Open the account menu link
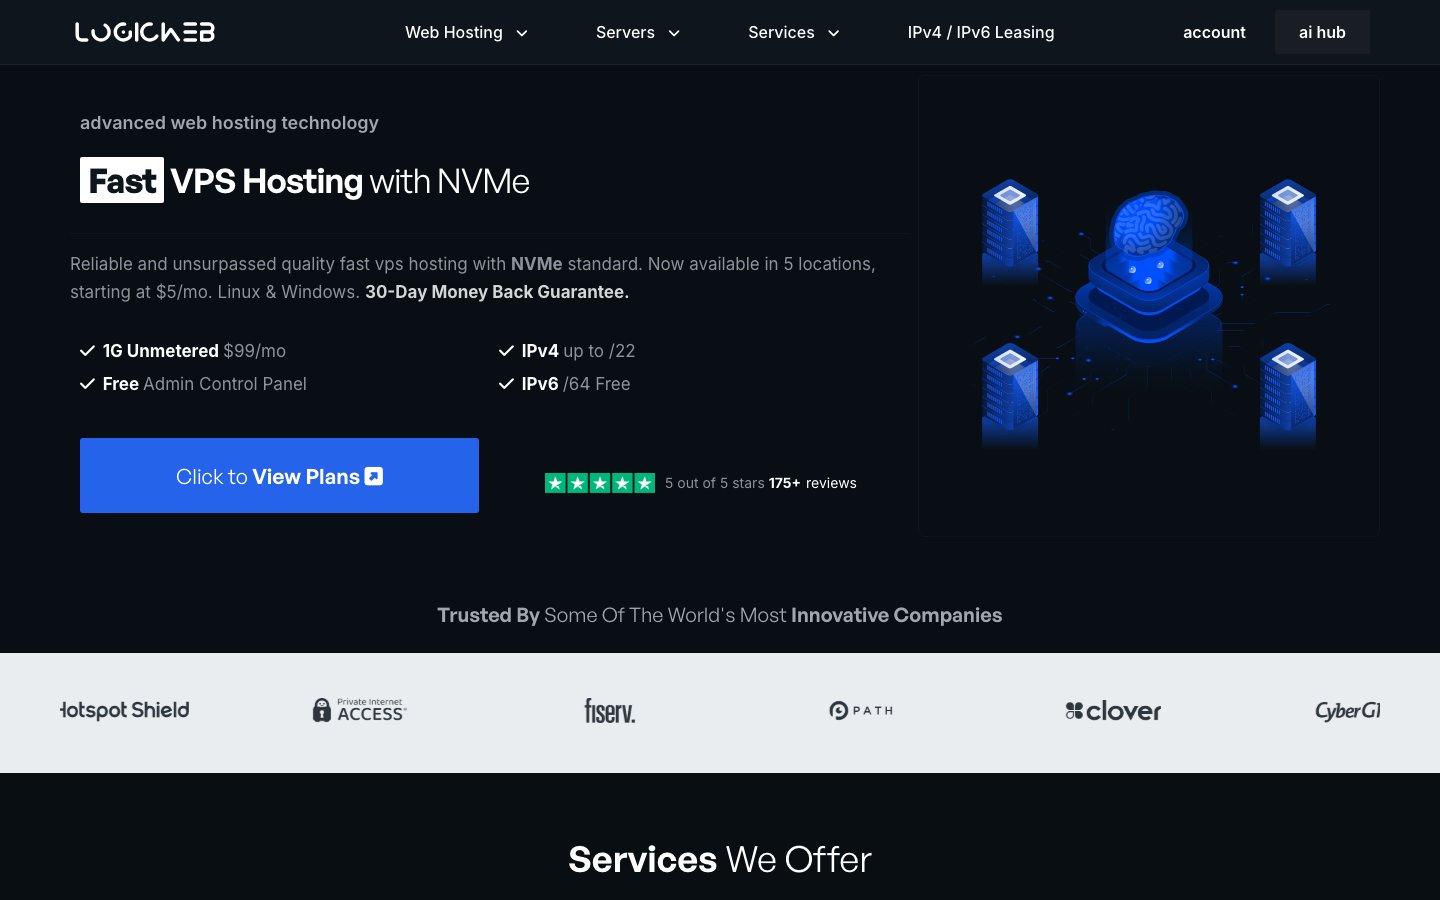 point(1214,32)
